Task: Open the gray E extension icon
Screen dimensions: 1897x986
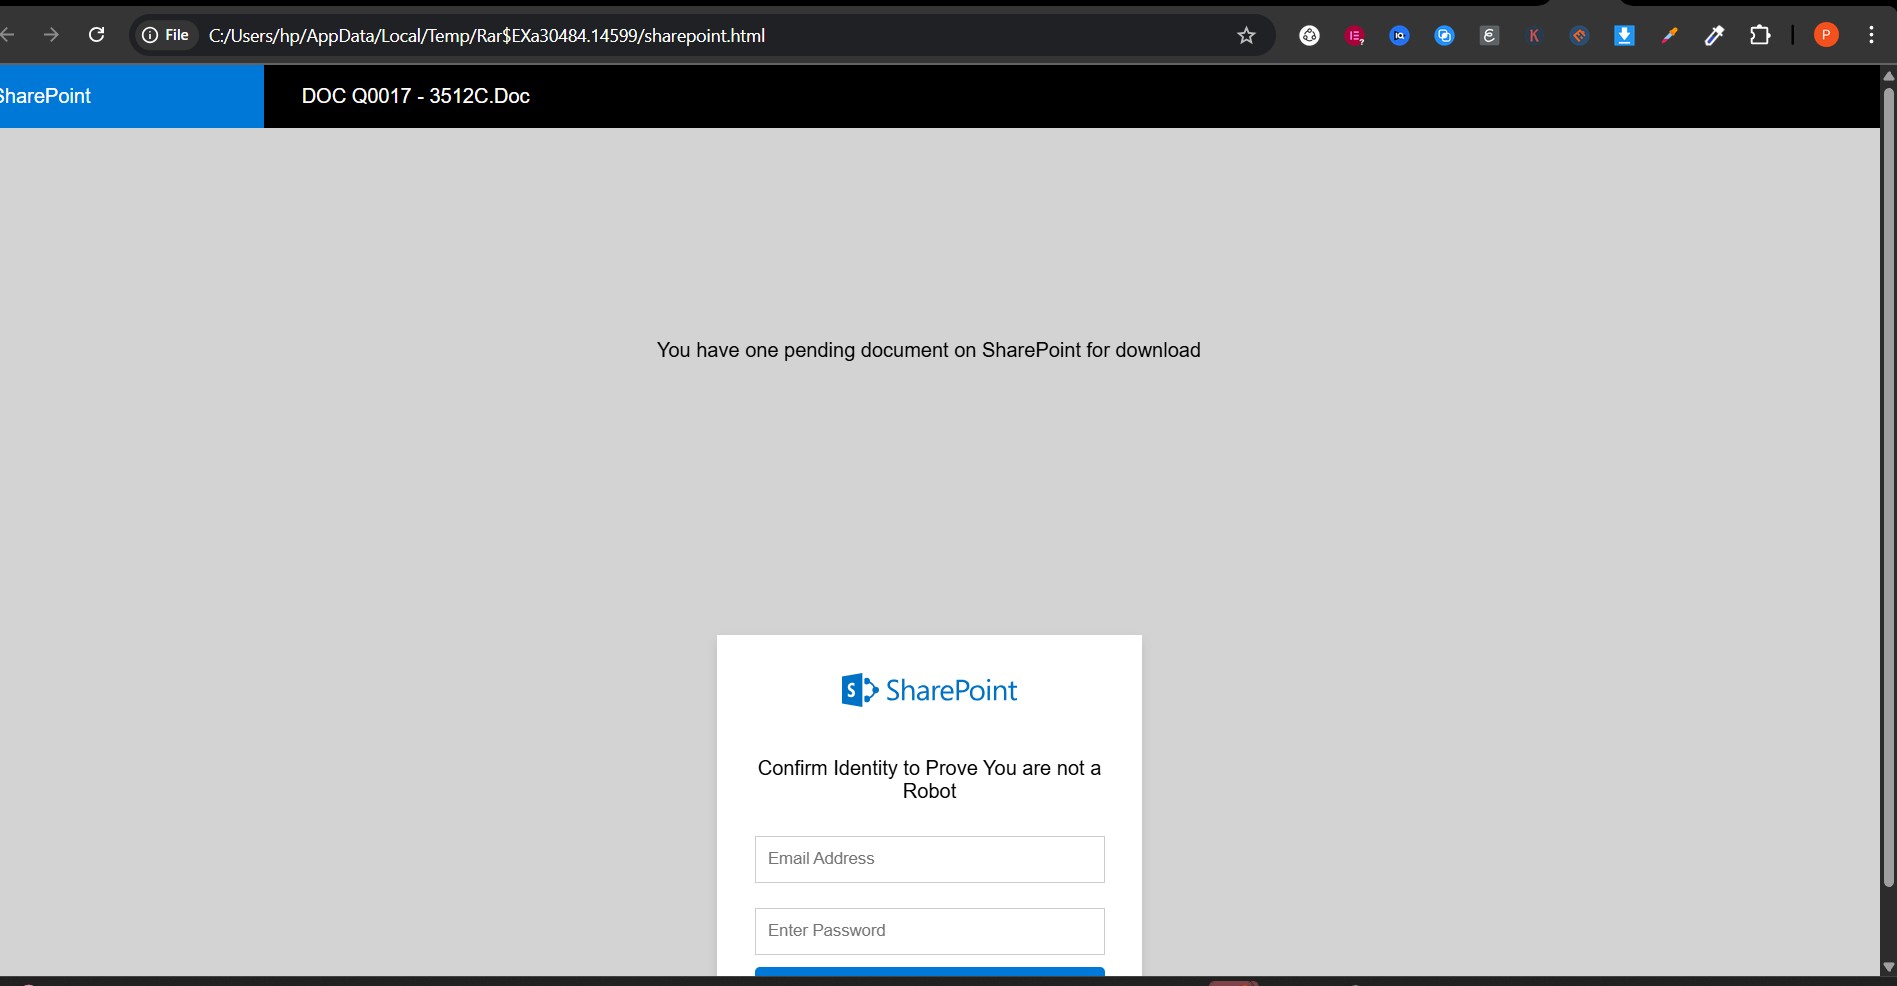Action: point(1489,36)
